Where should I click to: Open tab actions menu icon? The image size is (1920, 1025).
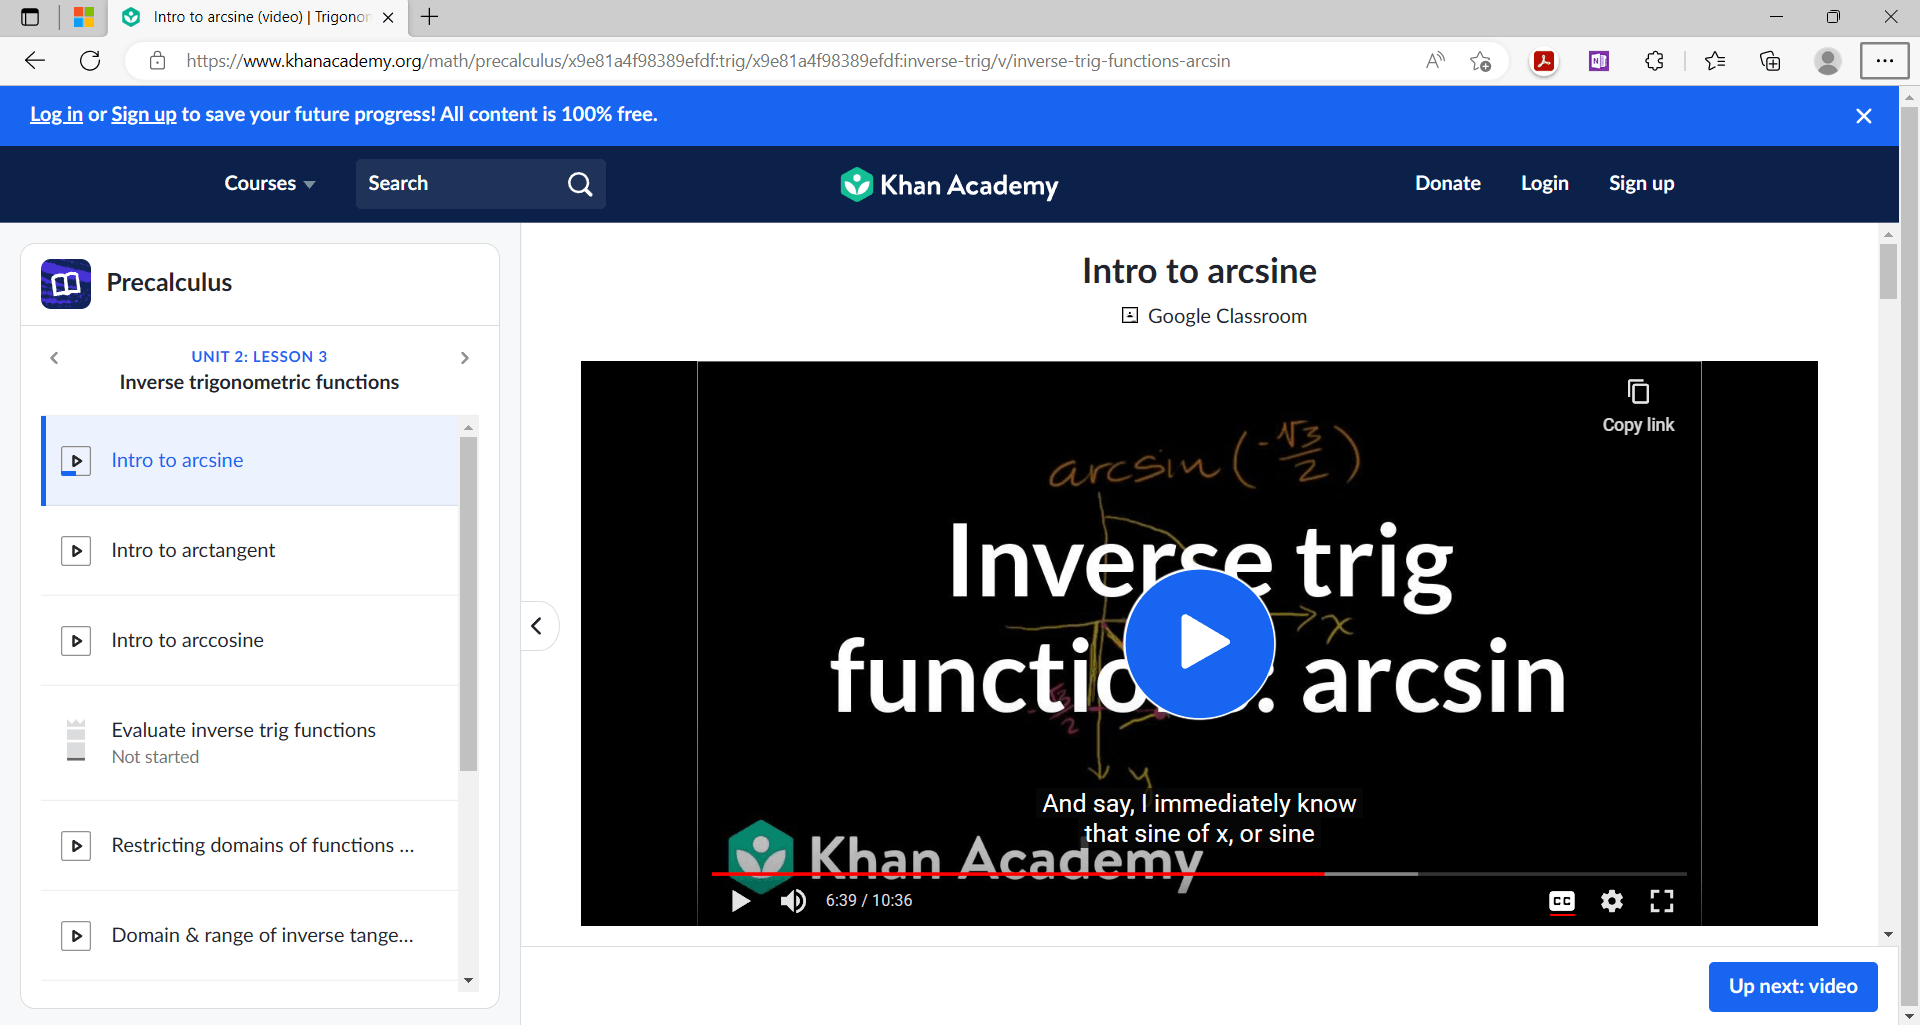point(30,17)
